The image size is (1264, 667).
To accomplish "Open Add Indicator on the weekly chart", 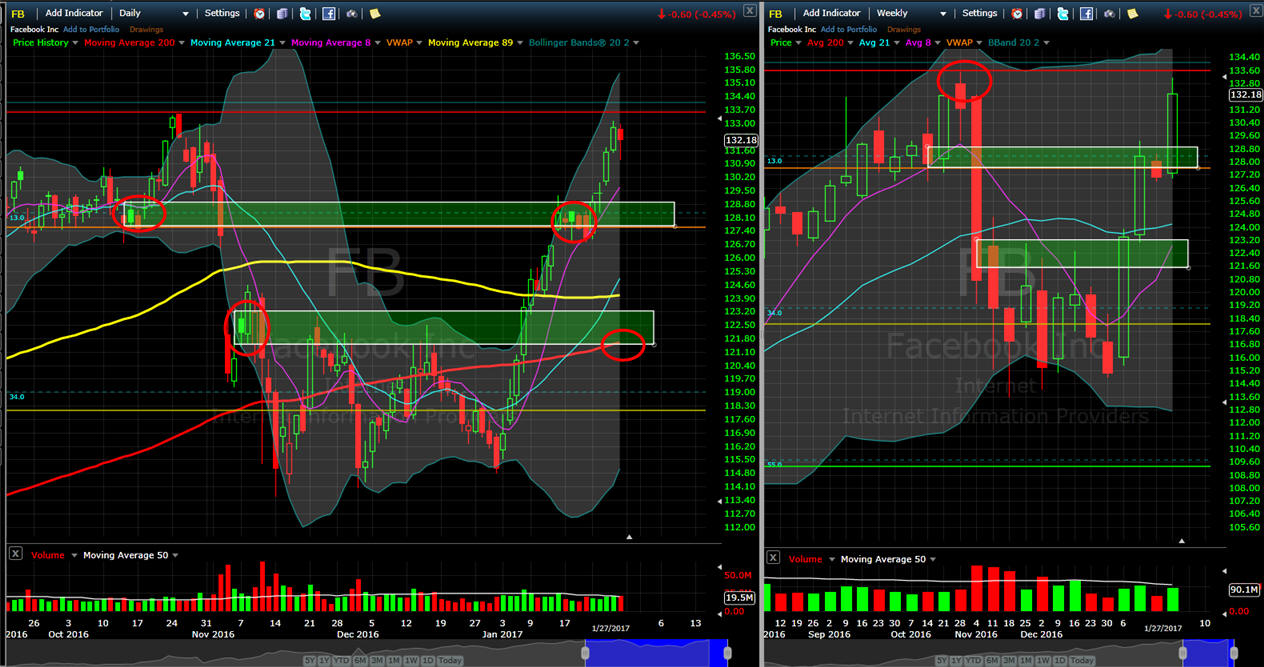I will tap(831, 14).
